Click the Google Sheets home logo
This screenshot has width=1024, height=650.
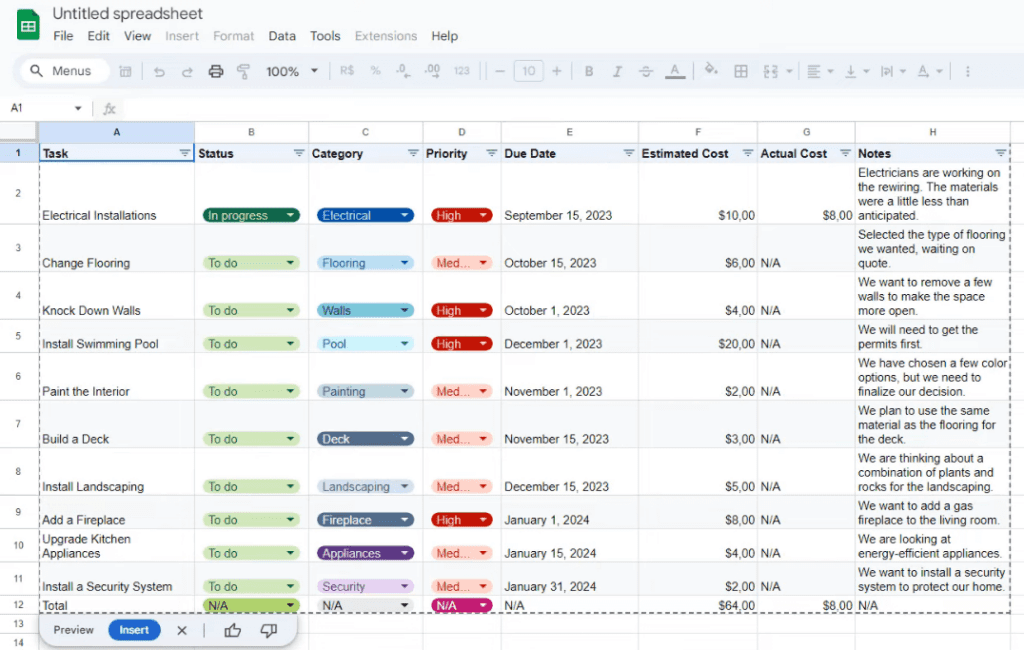(x=28, y=25)
